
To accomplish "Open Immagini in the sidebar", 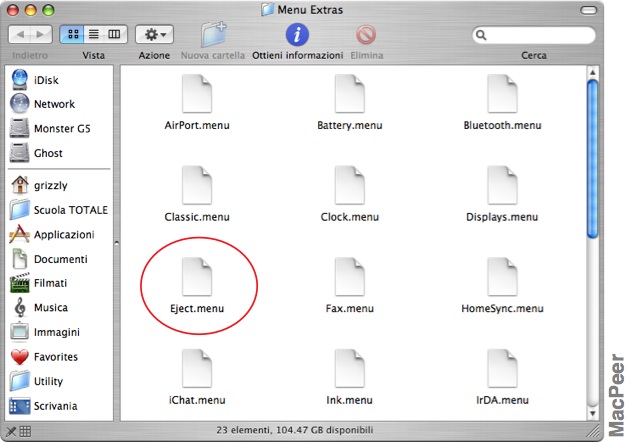I will click(x=45, y=332).
